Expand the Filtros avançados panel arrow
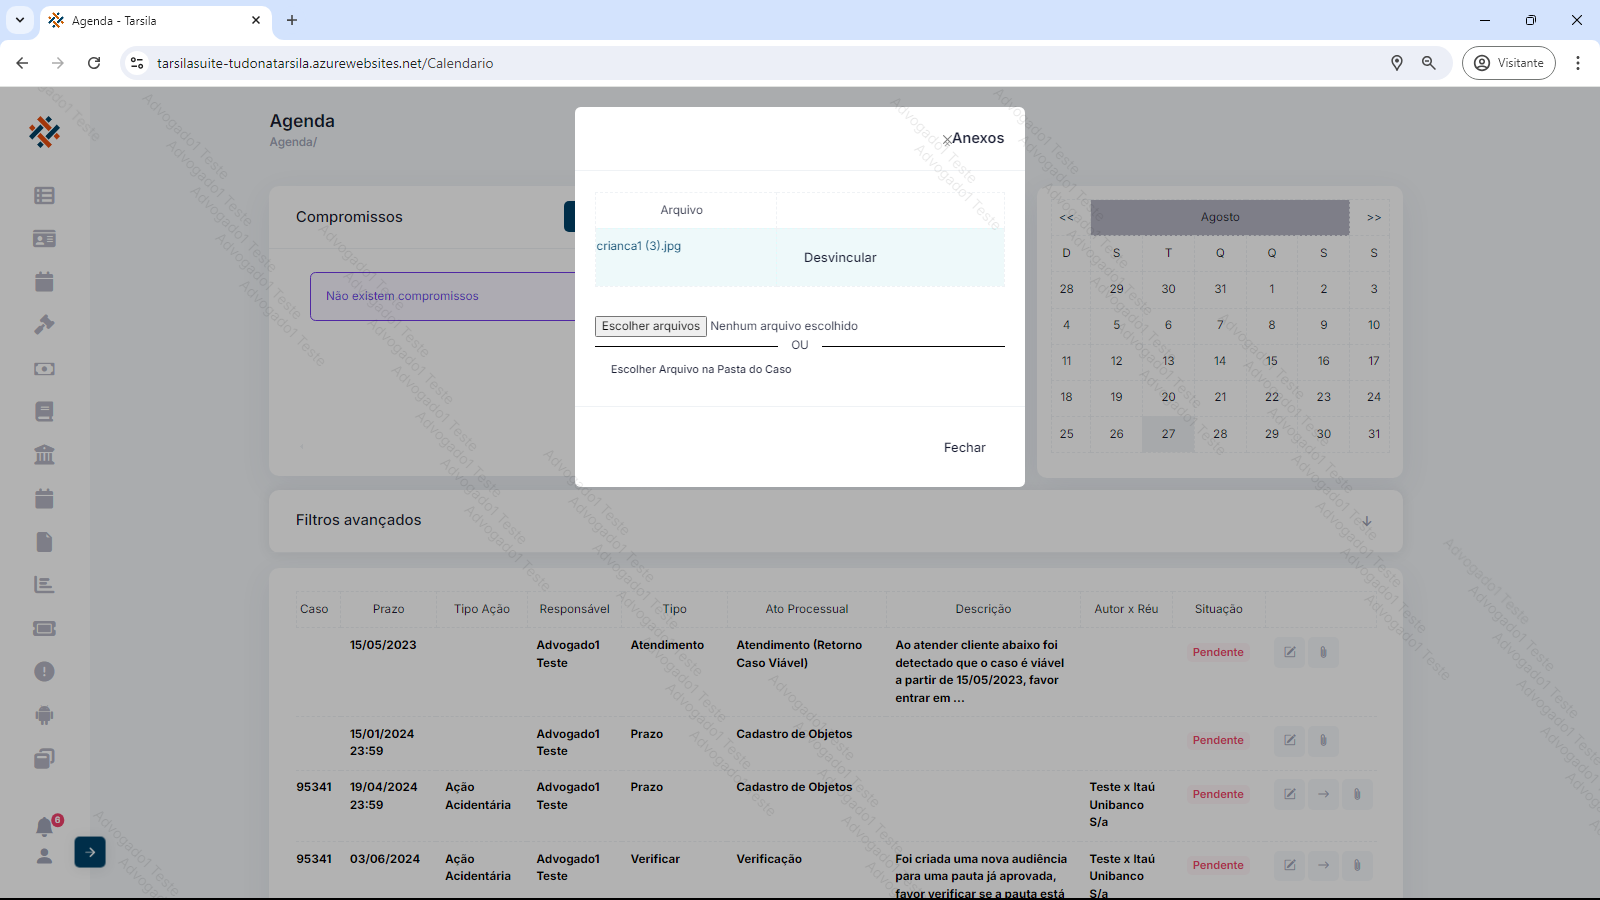This screenshot has height=900, width=1600. click(1366, 521)
